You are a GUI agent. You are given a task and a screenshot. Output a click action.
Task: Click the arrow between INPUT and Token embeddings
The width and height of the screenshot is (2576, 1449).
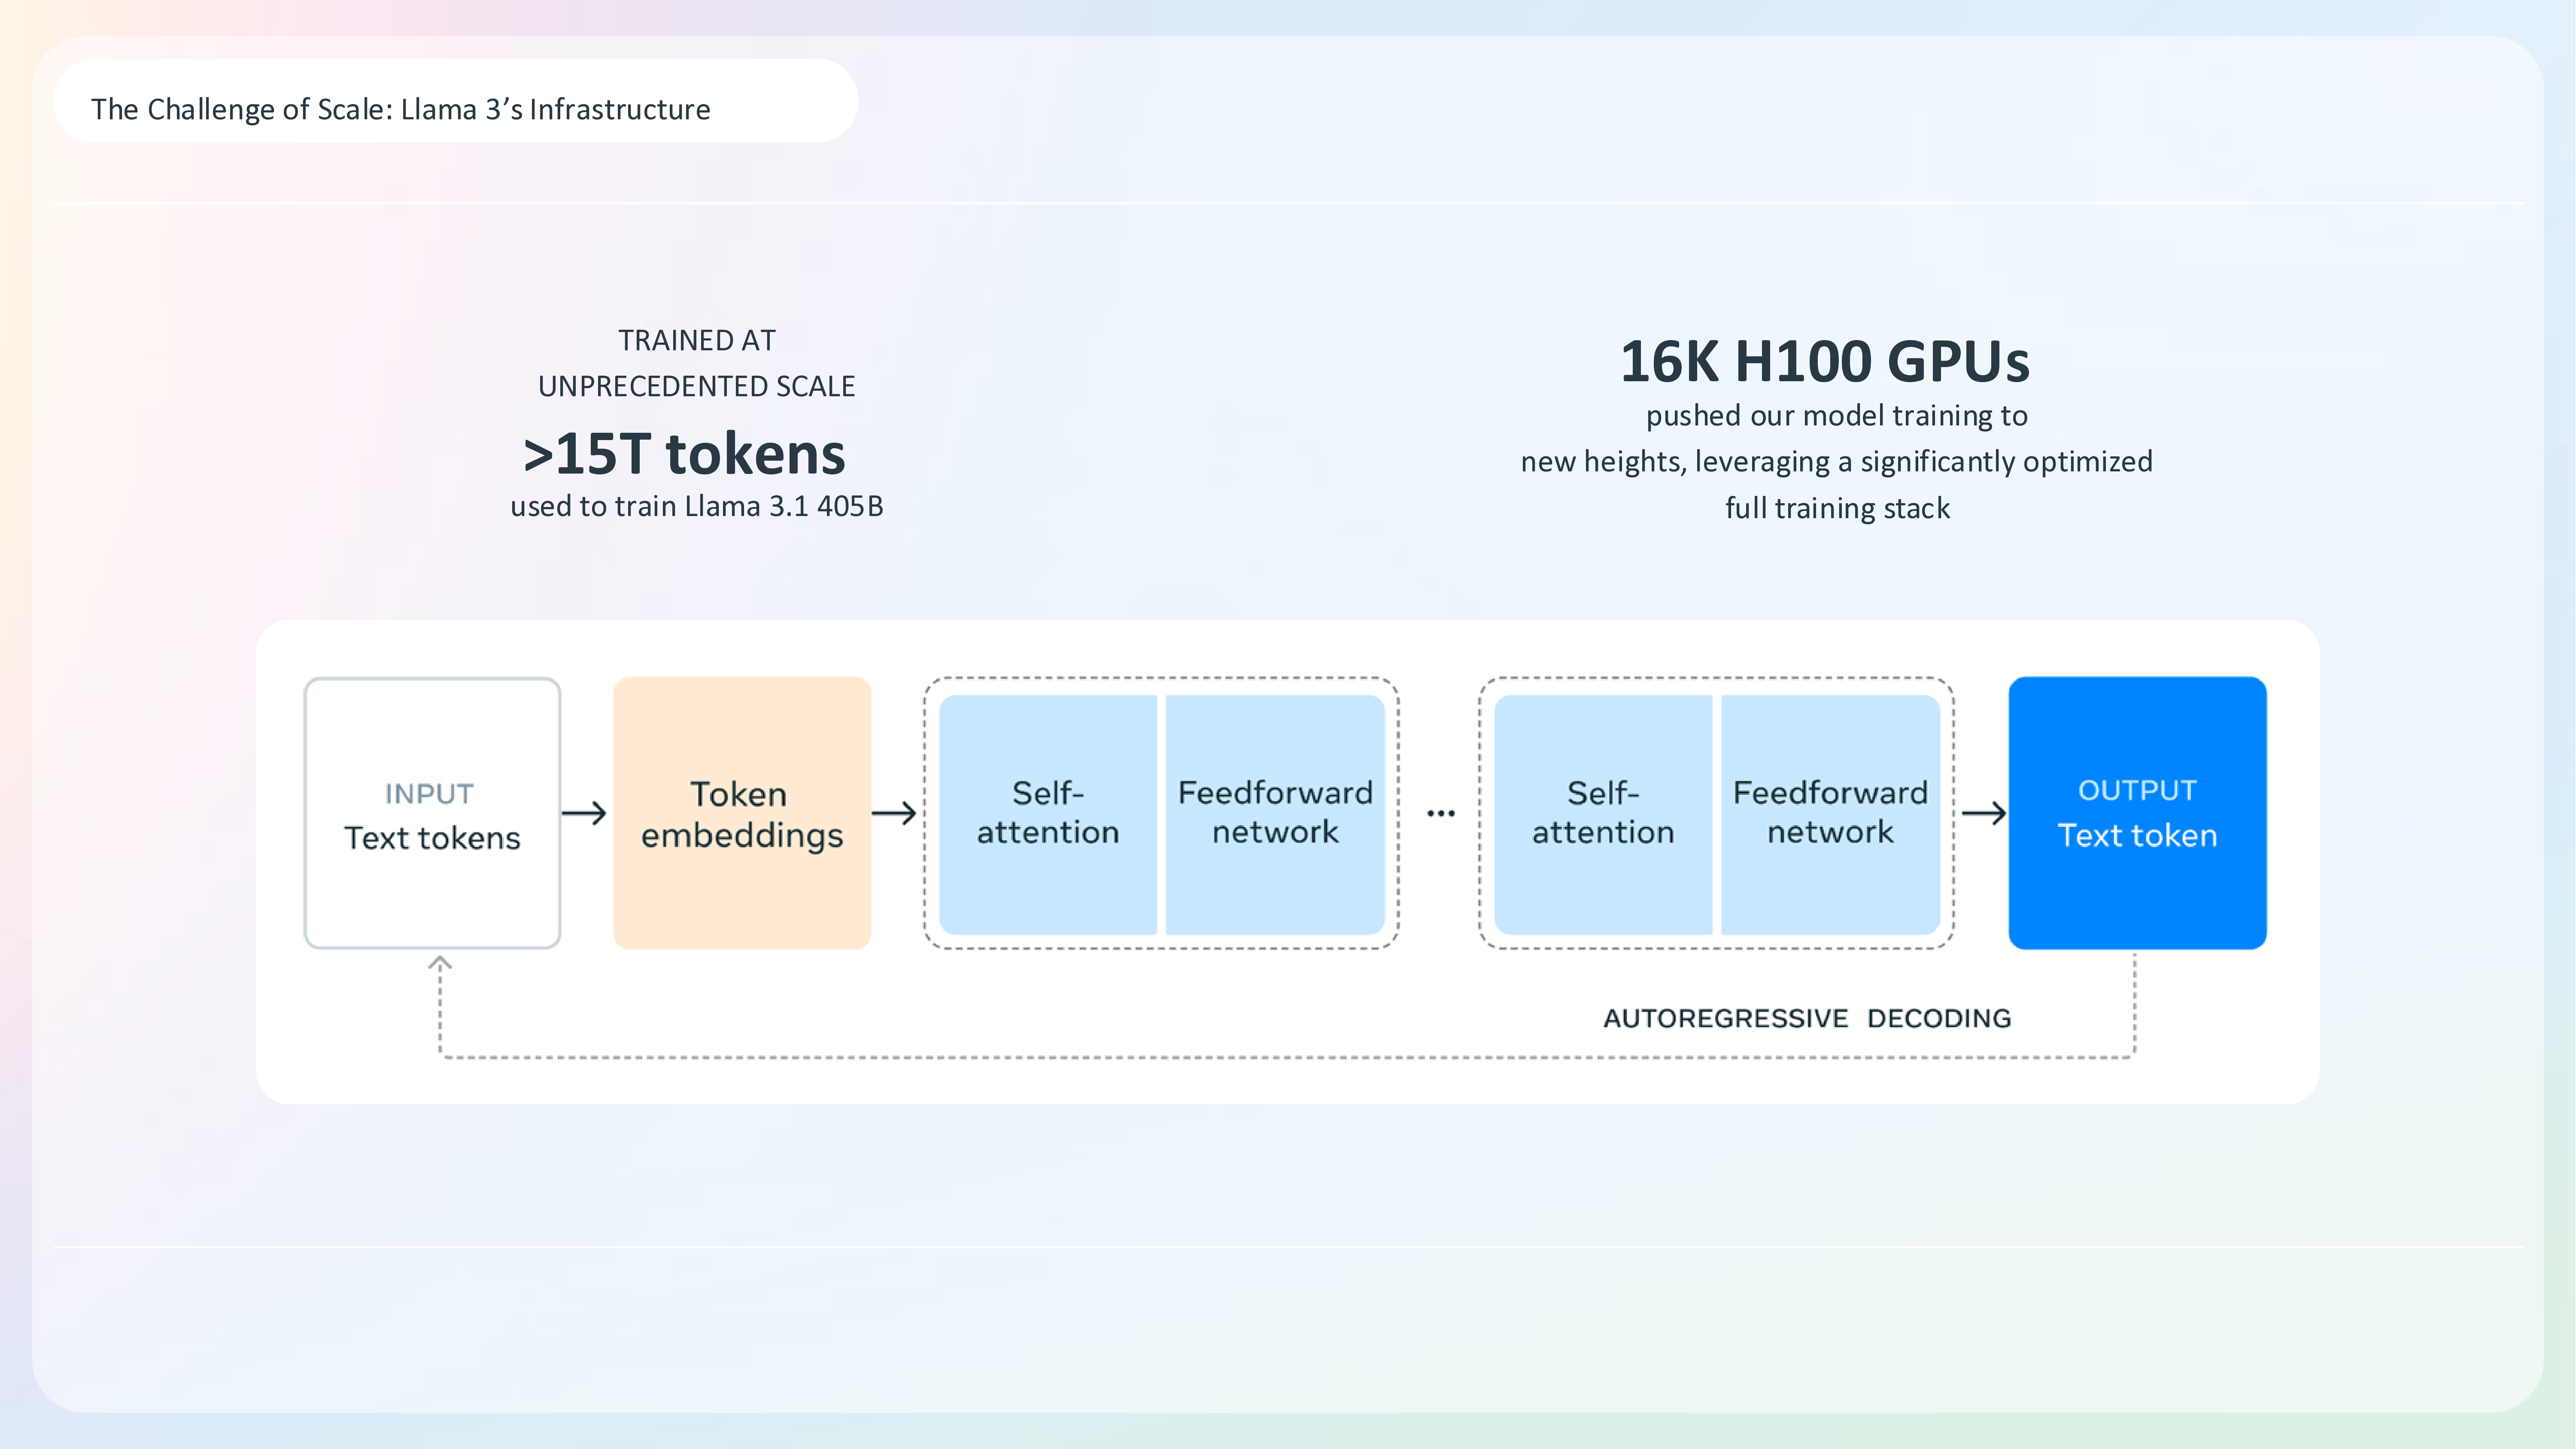point(584,813)
